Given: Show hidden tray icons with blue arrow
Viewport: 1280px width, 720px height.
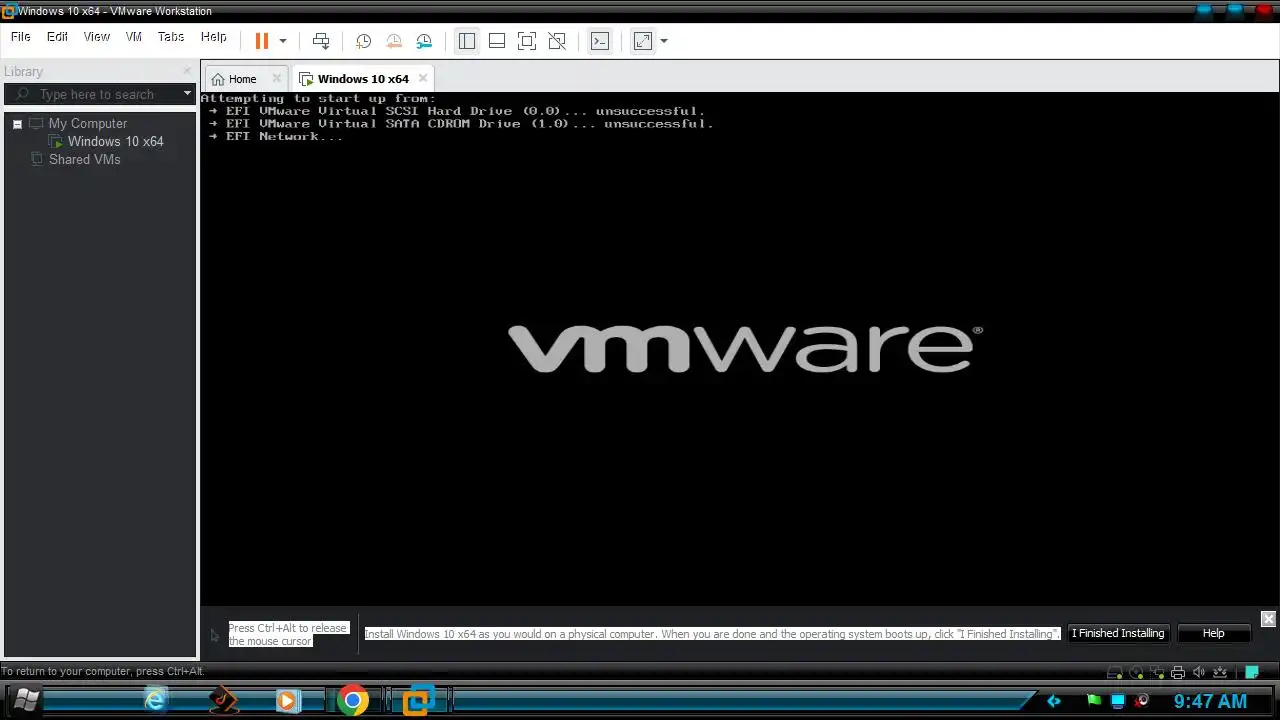Looking at the screenshot, I should pos(1053,701).
